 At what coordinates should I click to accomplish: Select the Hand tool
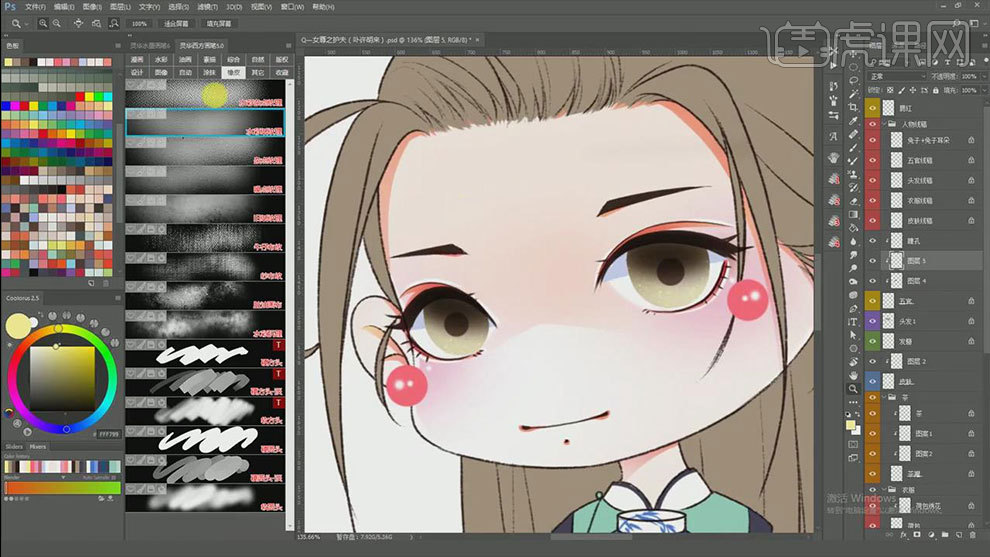(x=854, y=375)
